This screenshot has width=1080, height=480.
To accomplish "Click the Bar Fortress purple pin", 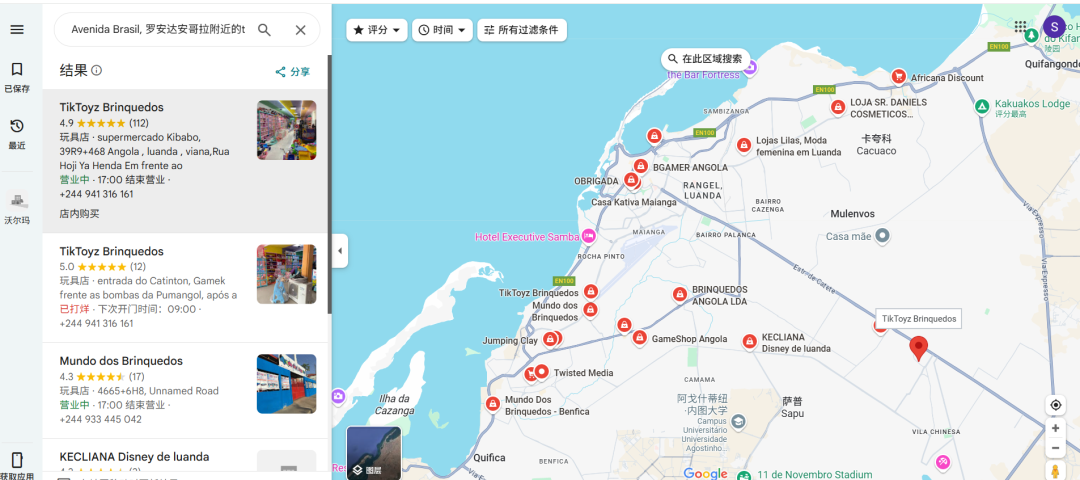I will pos(750,67).
